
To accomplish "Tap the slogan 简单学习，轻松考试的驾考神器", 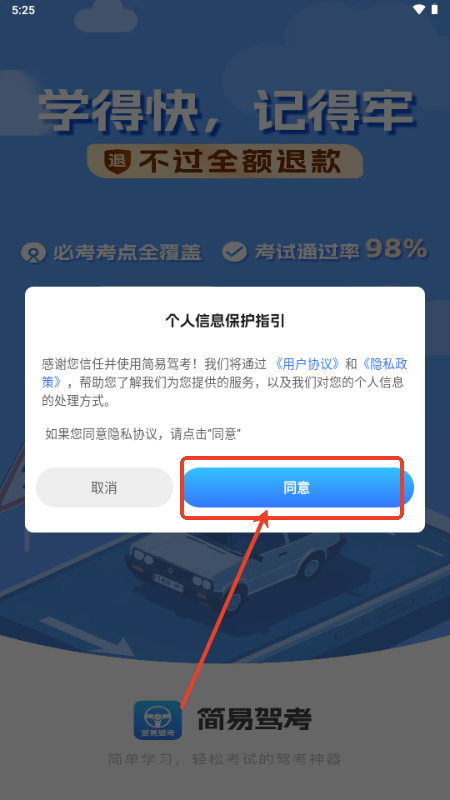I will [x=224, y=759].
